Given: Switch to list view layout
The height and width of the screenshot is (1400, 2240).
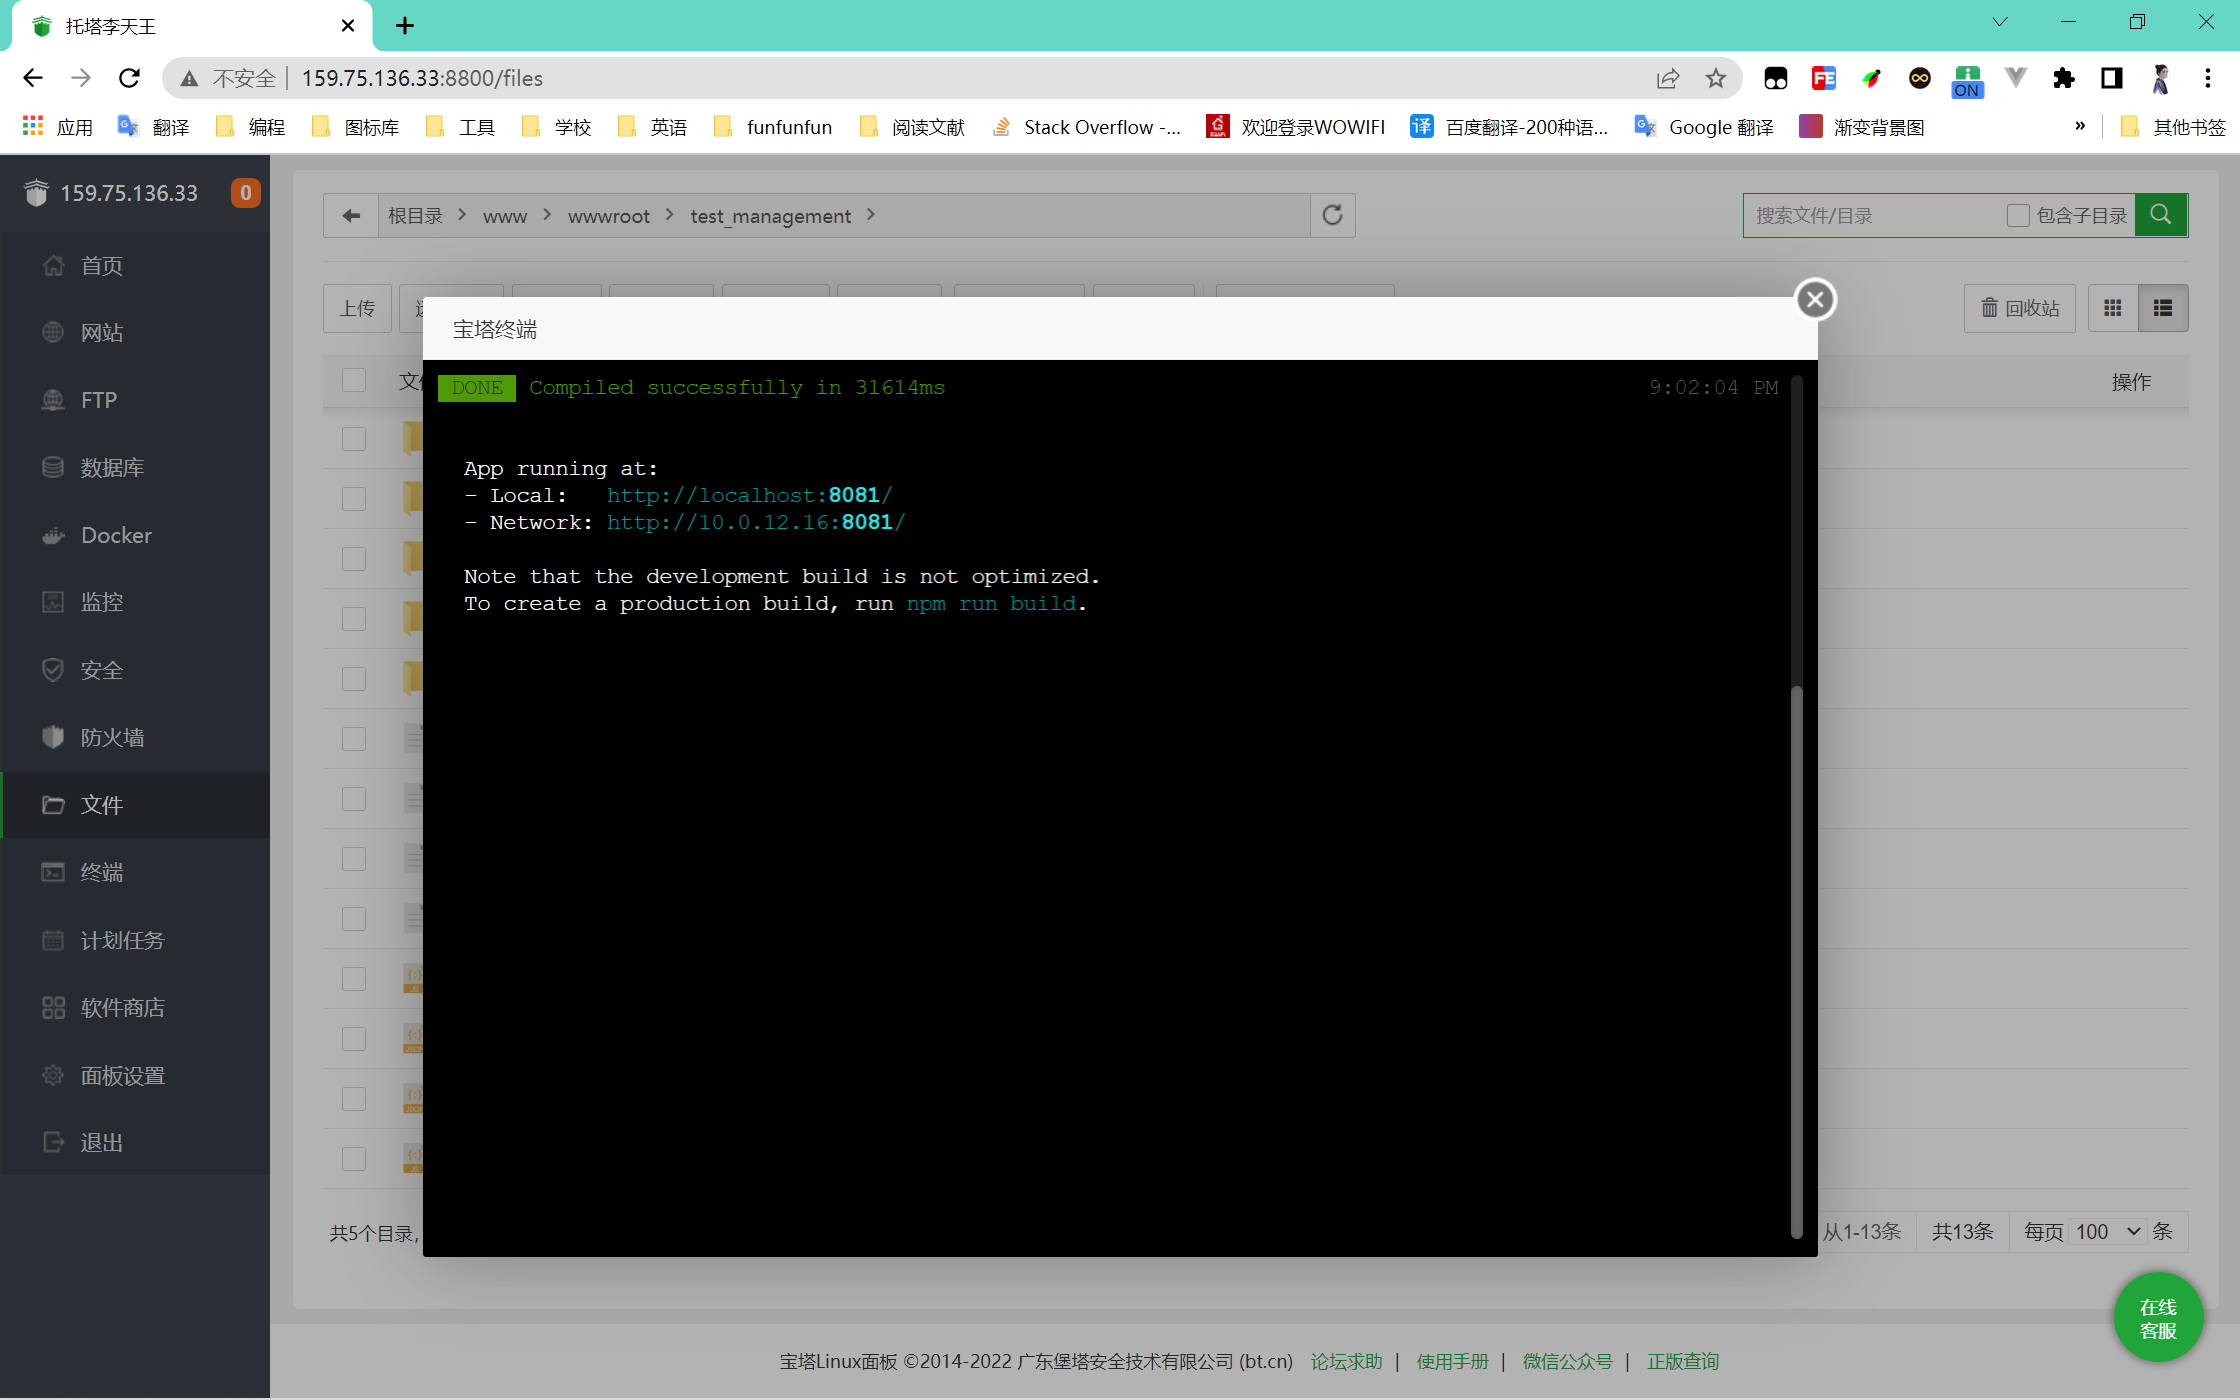Looking at the screenshot, I should click(x=2162, y=308).
